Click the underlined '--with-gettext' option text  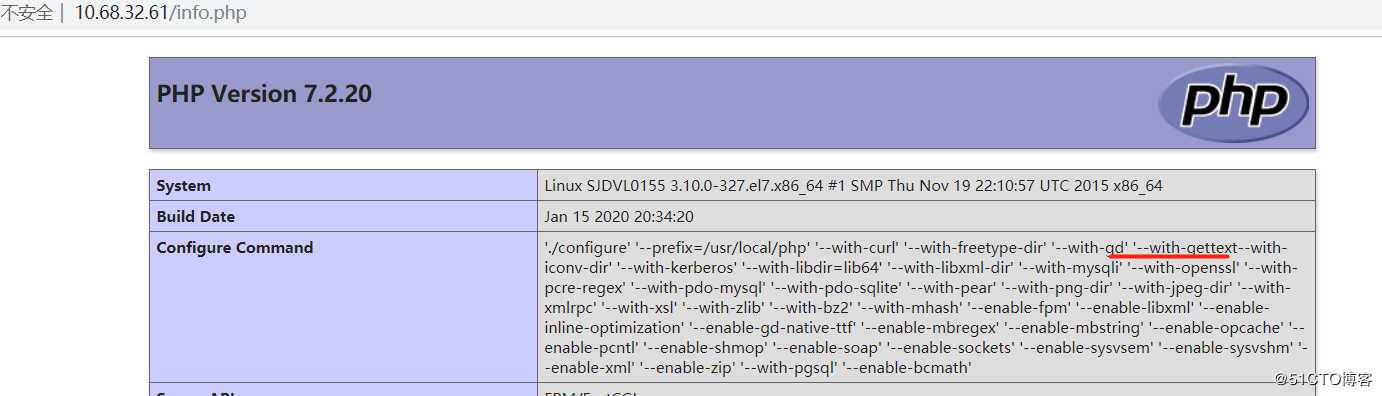pos(1185,248)
